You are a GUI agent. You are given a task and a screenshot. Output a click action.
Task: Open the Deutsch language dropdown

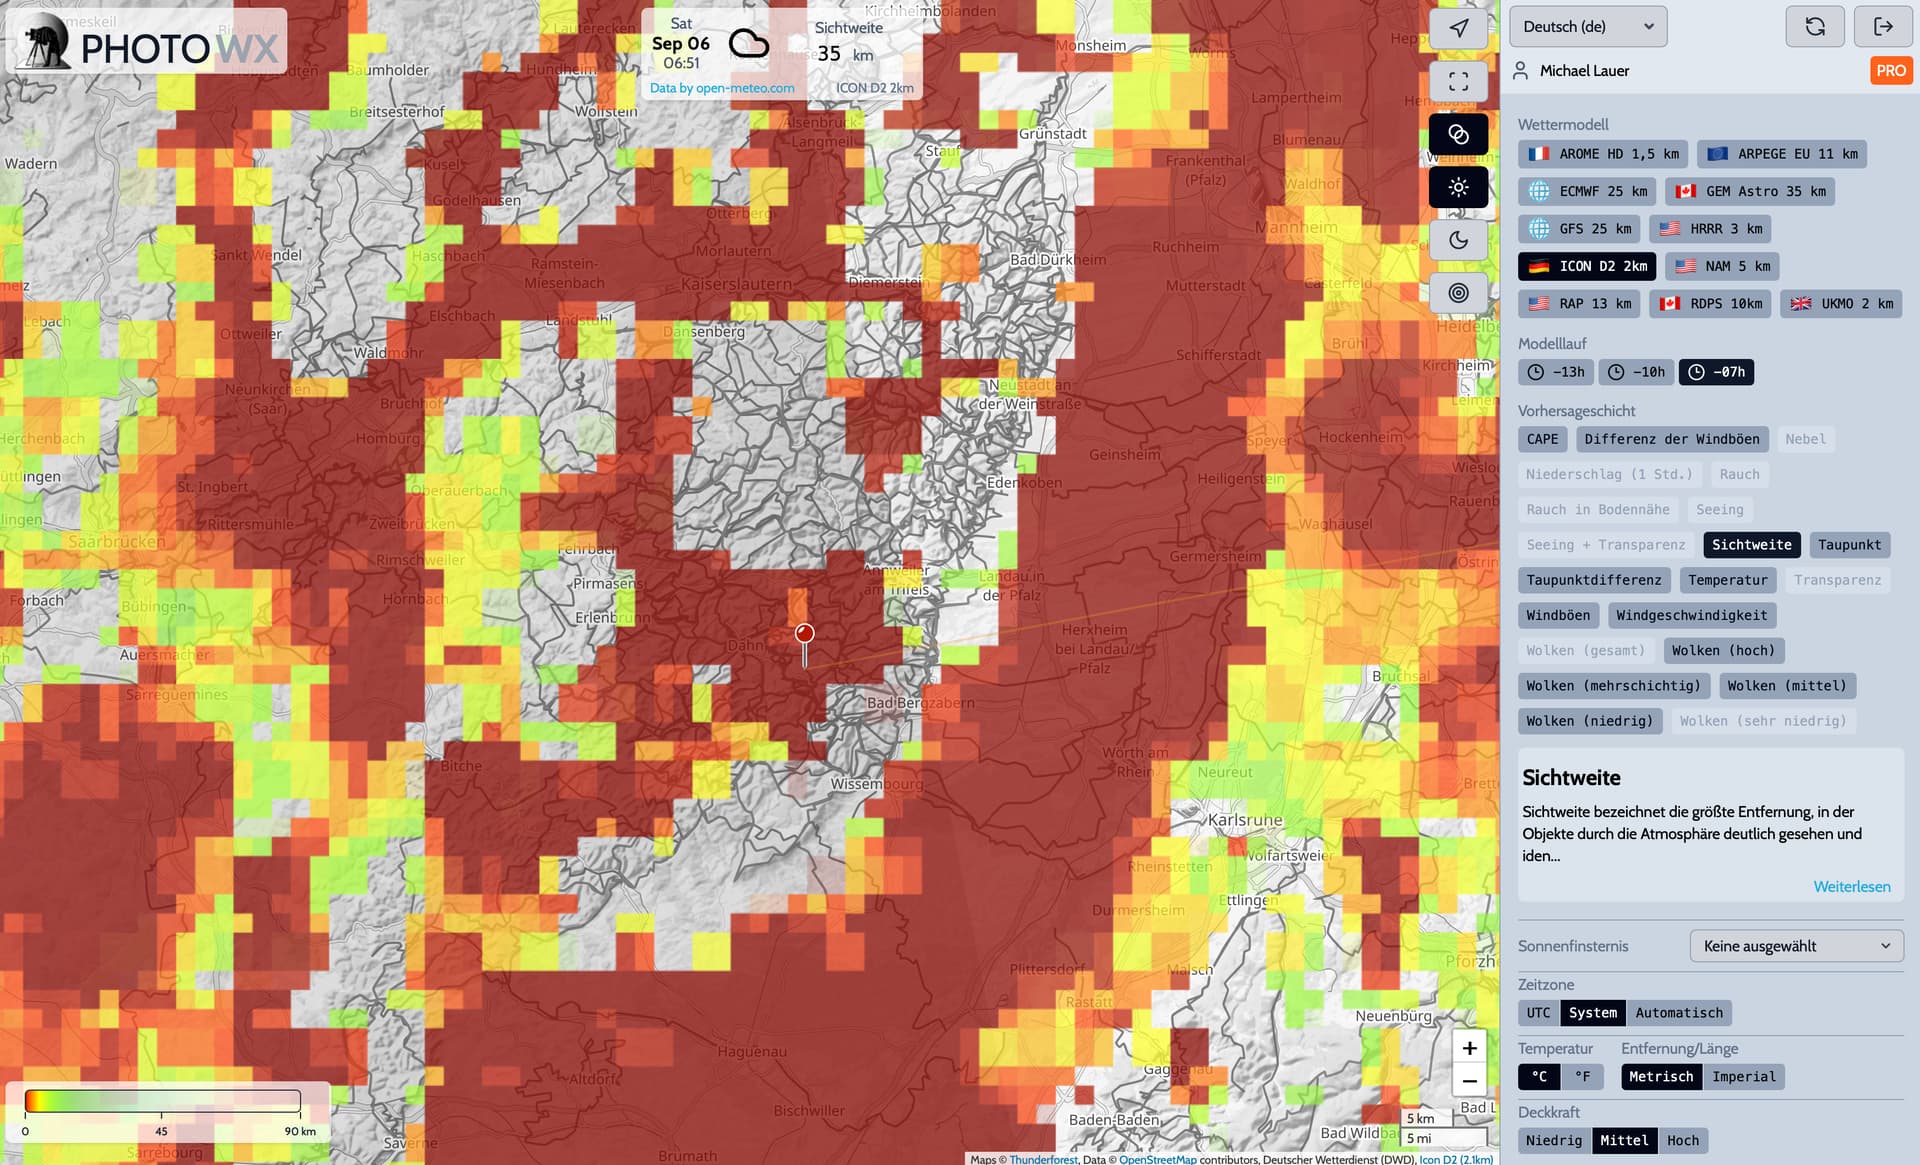point(1587,27)
